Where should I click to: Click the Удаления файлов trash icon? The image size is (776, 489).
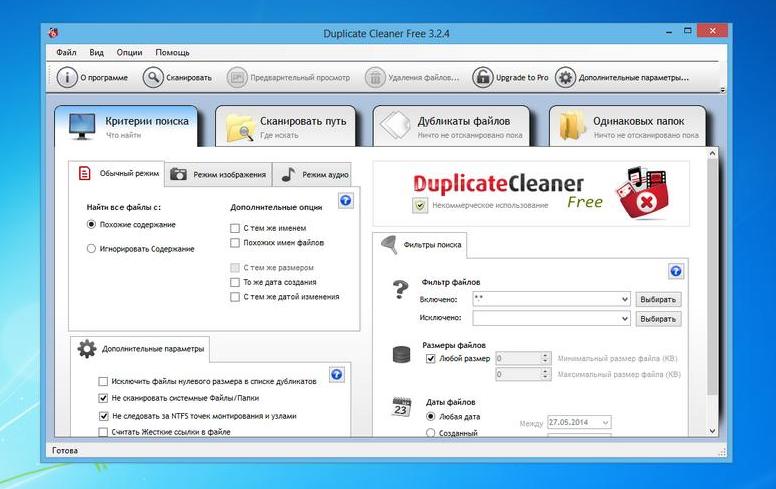[x=375, y=77]
